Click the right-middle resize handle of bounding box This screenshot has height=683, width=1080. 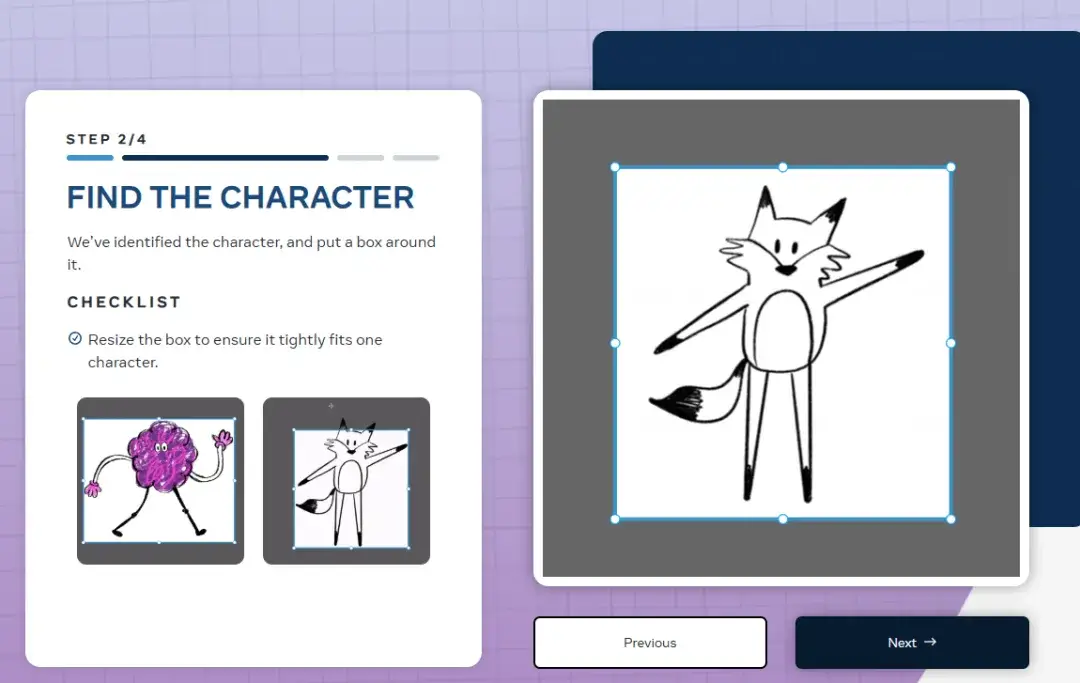point(951,343)
